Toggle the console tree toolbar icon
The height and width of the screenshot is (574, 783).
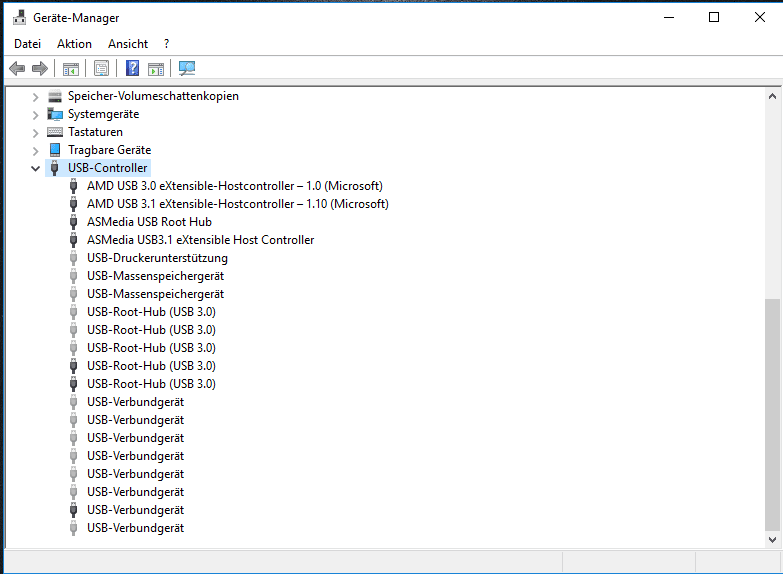[x=70, y=68]
